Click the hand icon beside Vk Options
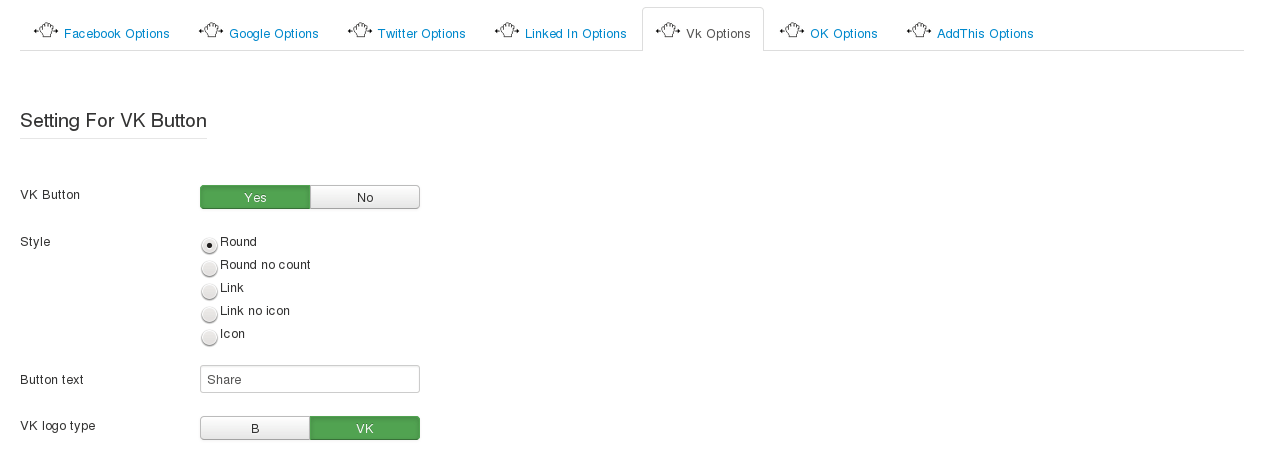This screenshot has width=1264, height=460. pyautogui.click(x=669, y=30)
